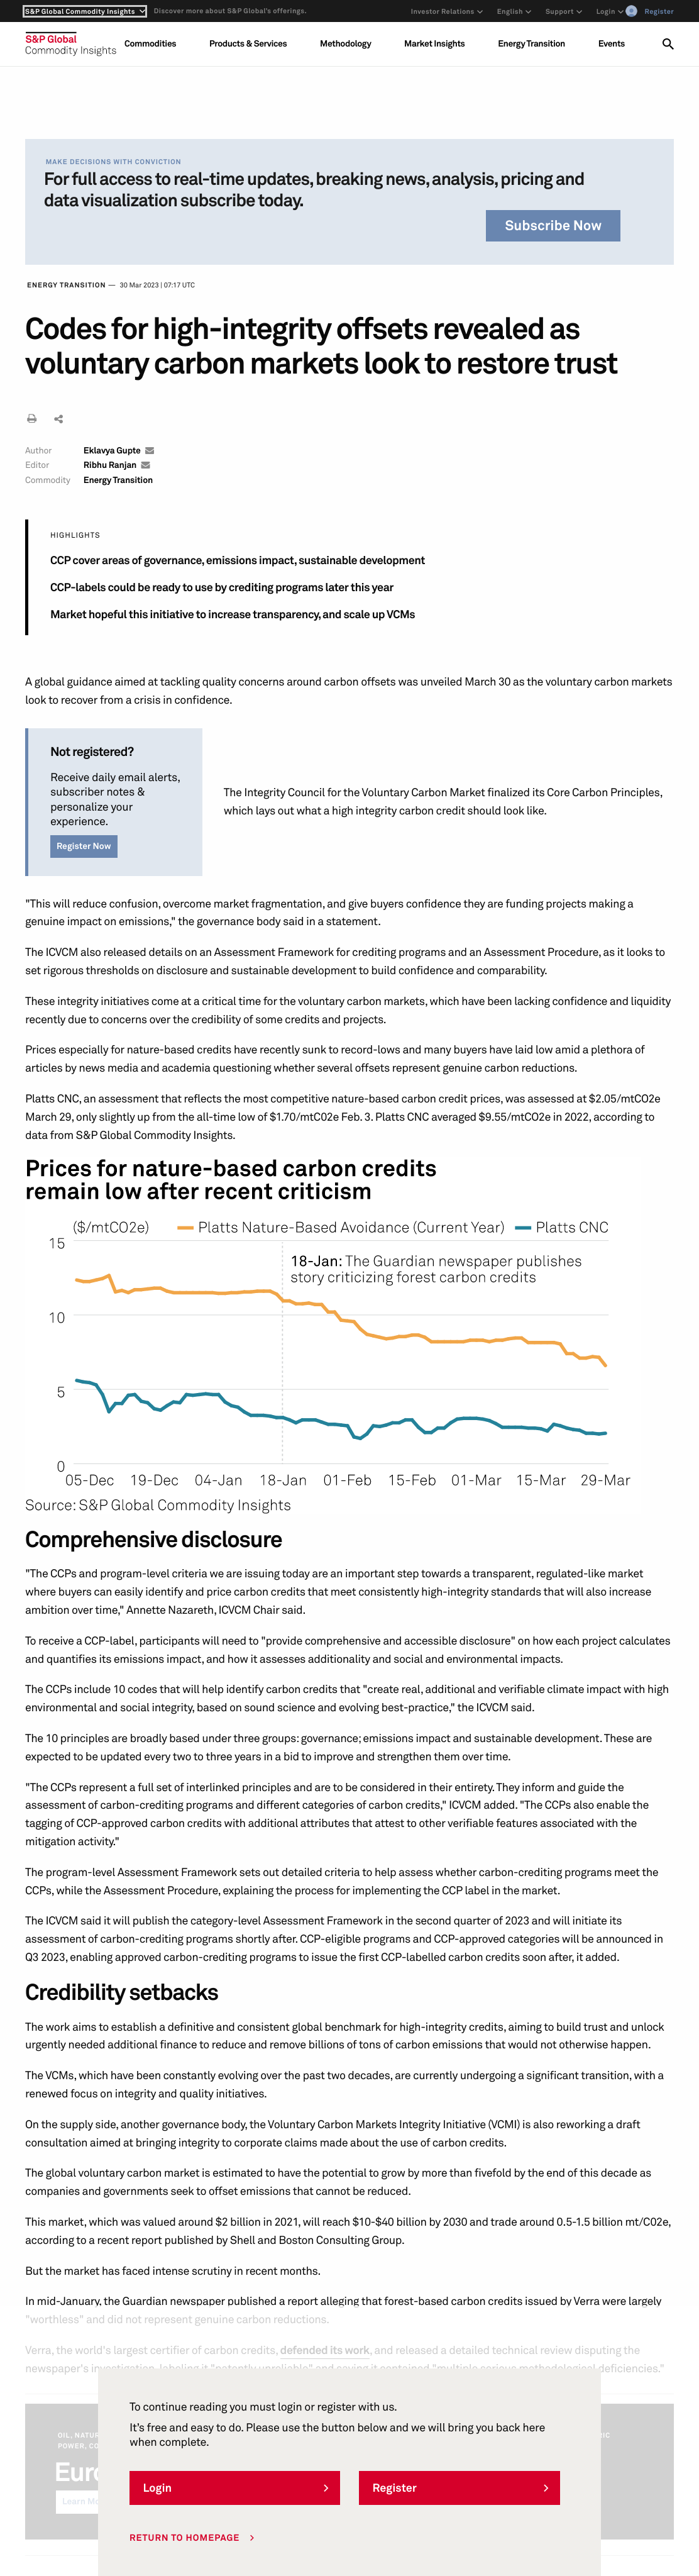
Task: Expand the Investor Relations dropdown
Action: pyautogui.click(x=446, y=12)
